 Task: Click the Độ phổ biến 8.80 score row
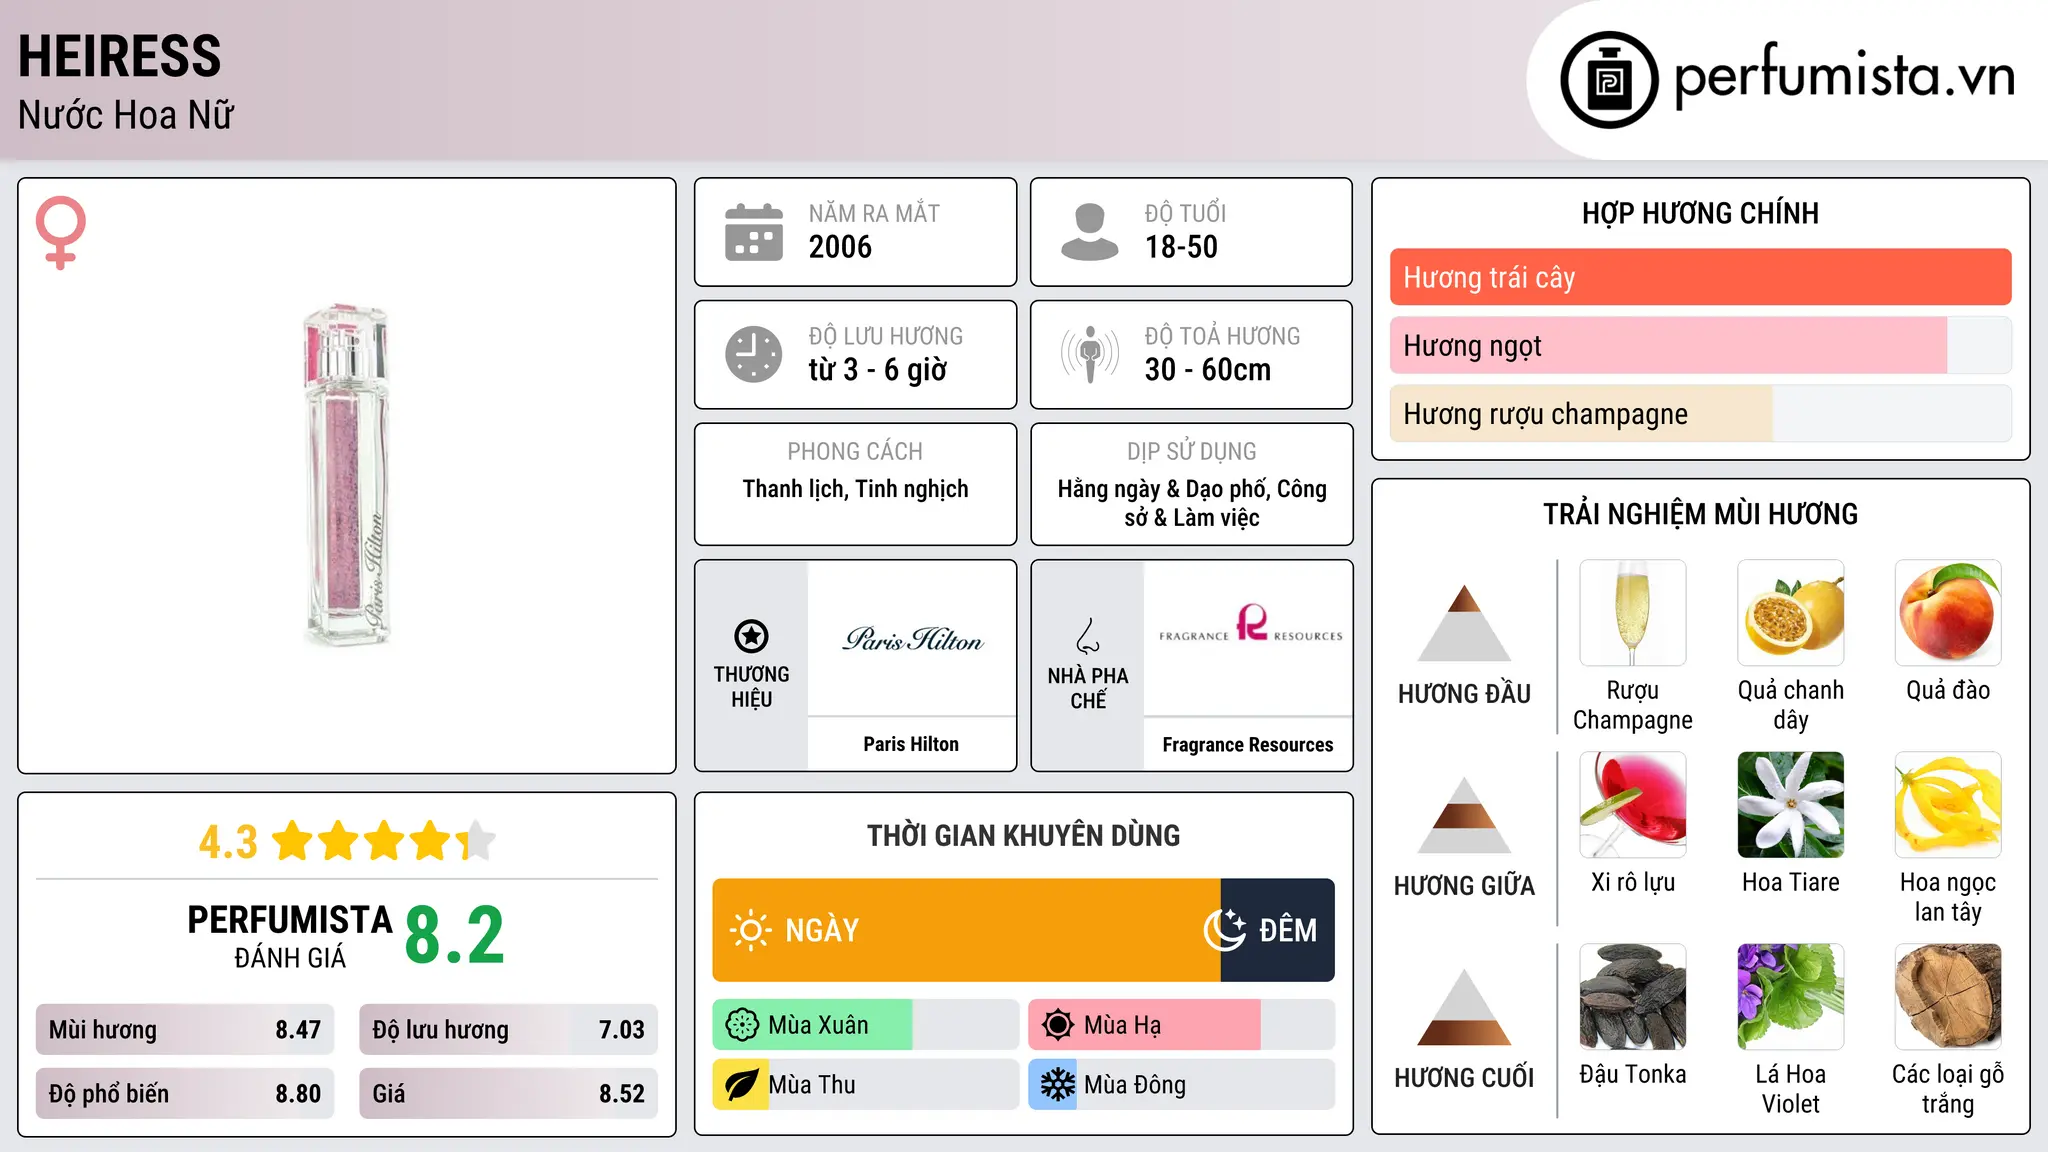(x=185, y=1094)
